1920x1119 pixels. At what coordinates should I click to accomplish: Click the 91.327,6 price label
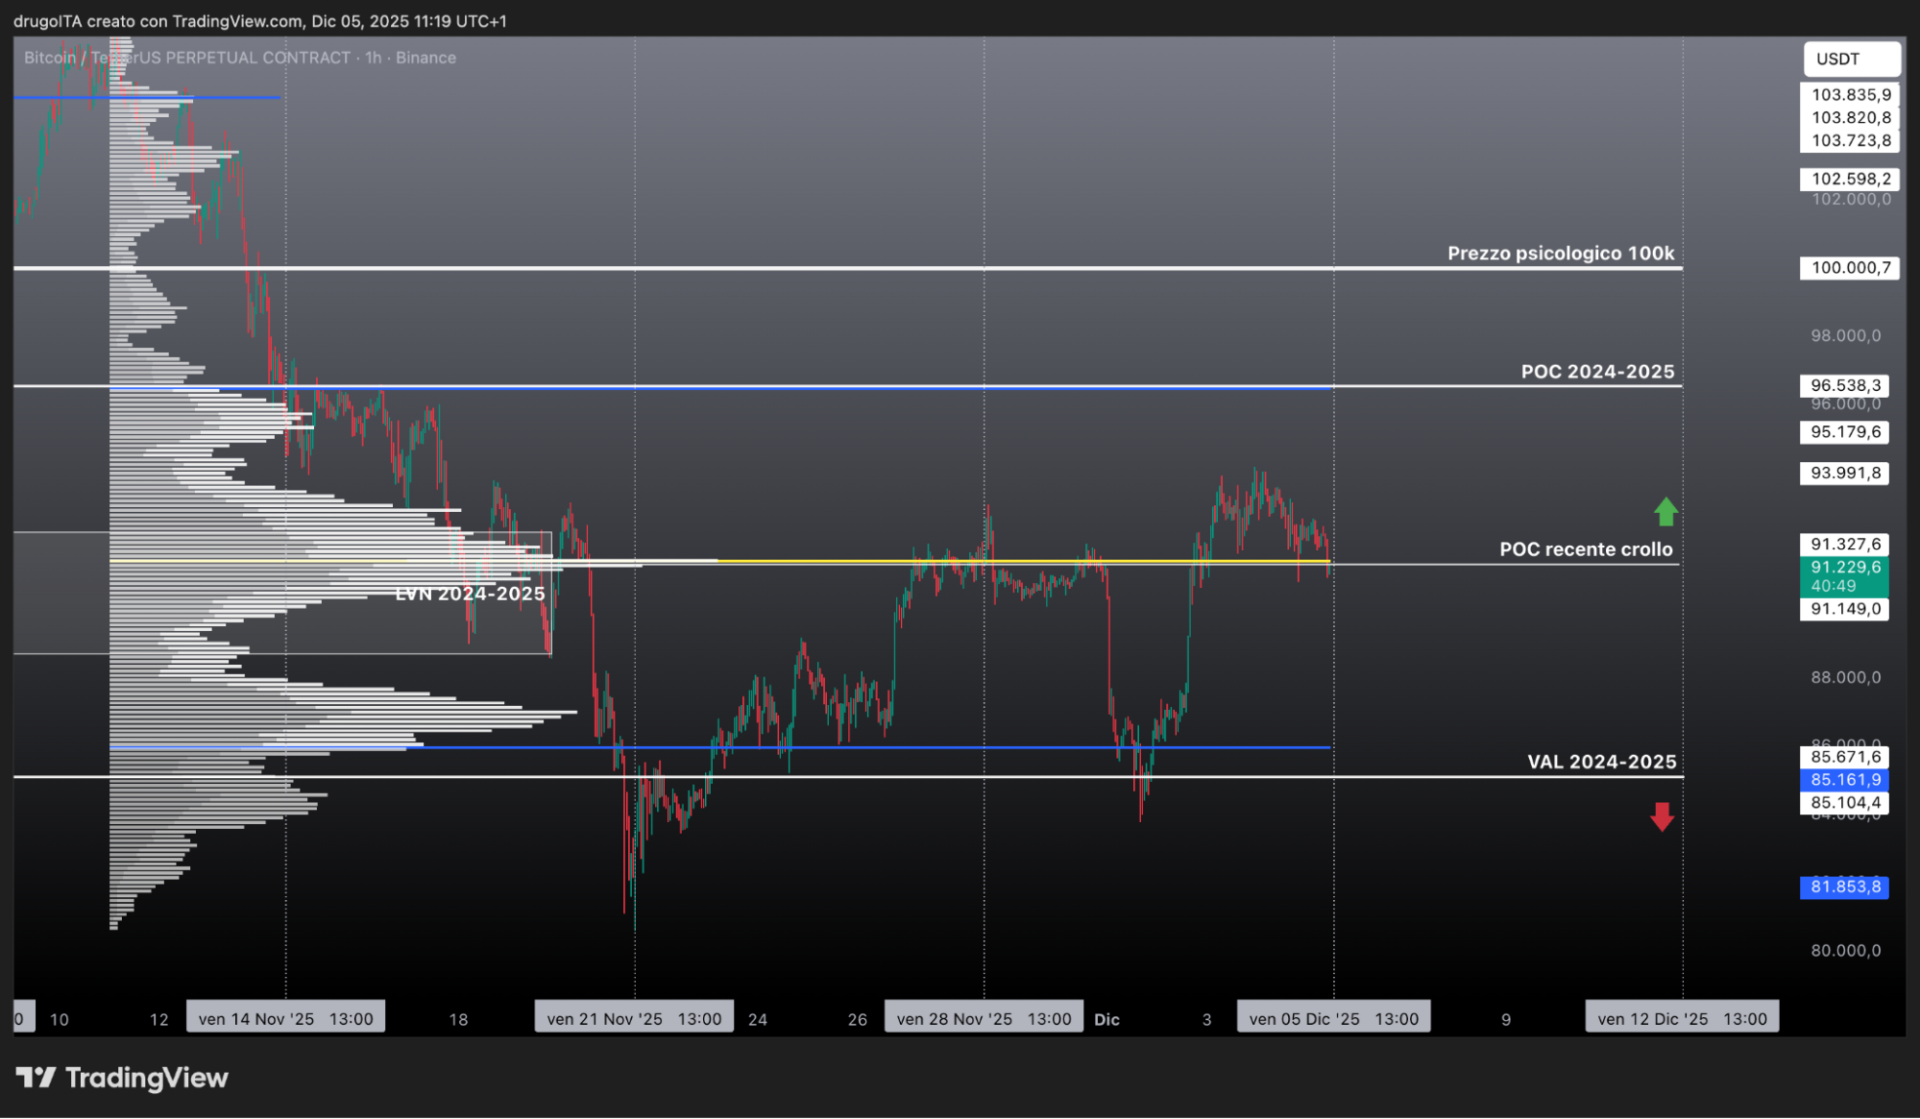tap(1845, 544)
